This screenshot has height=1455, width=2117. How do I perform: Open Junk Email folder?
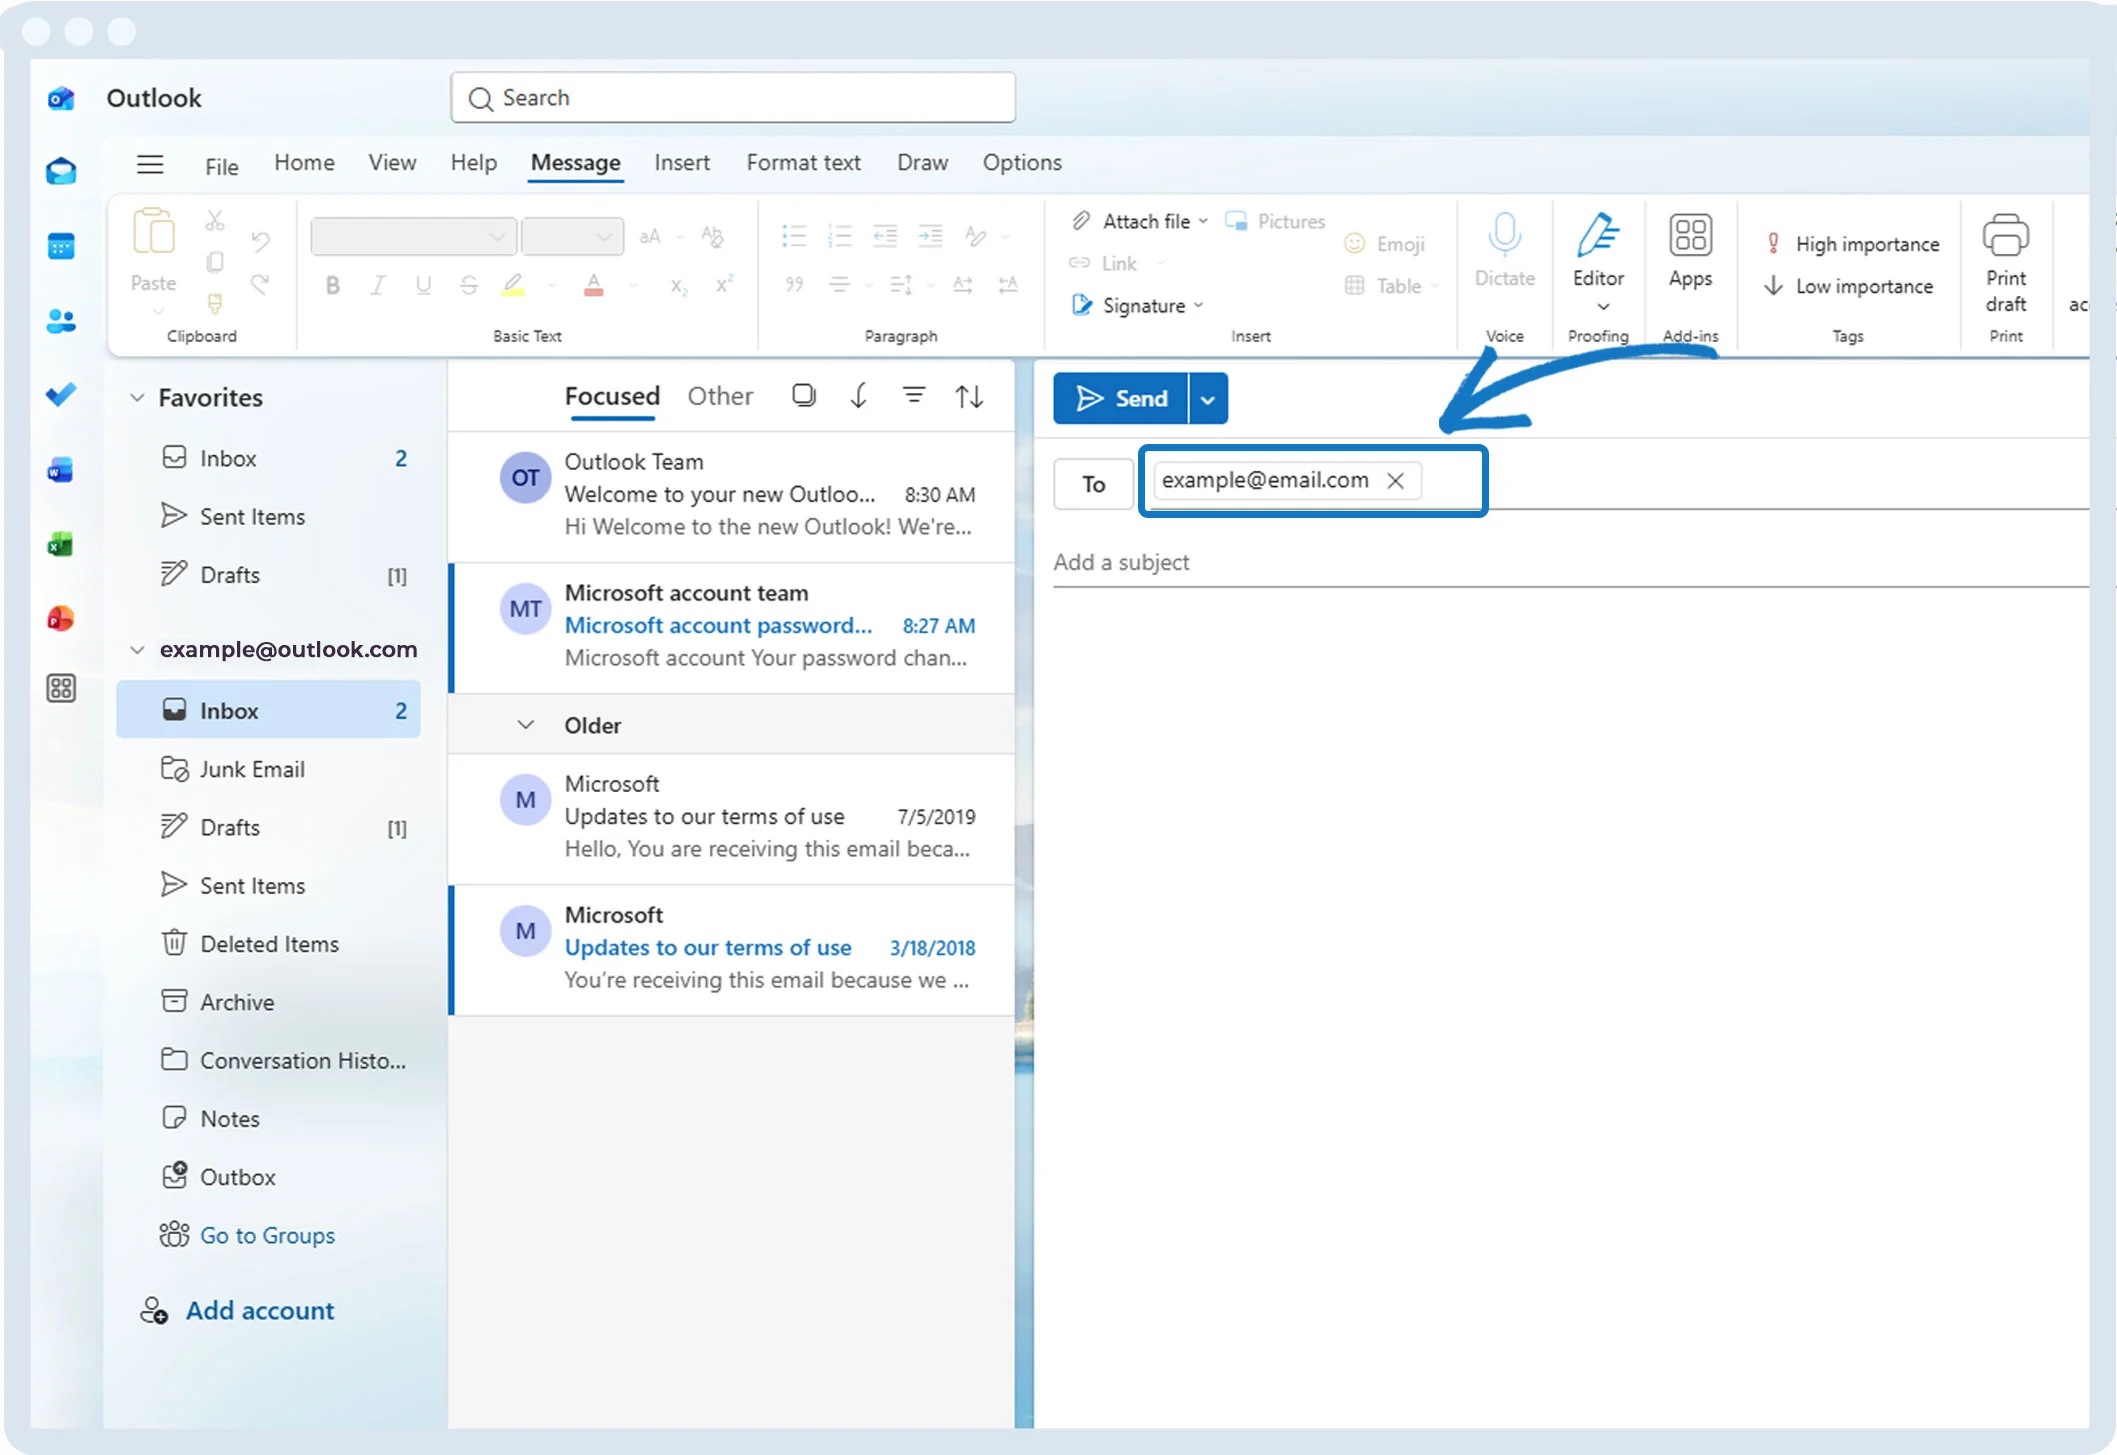pyautogui.click(x=268, y=770)
